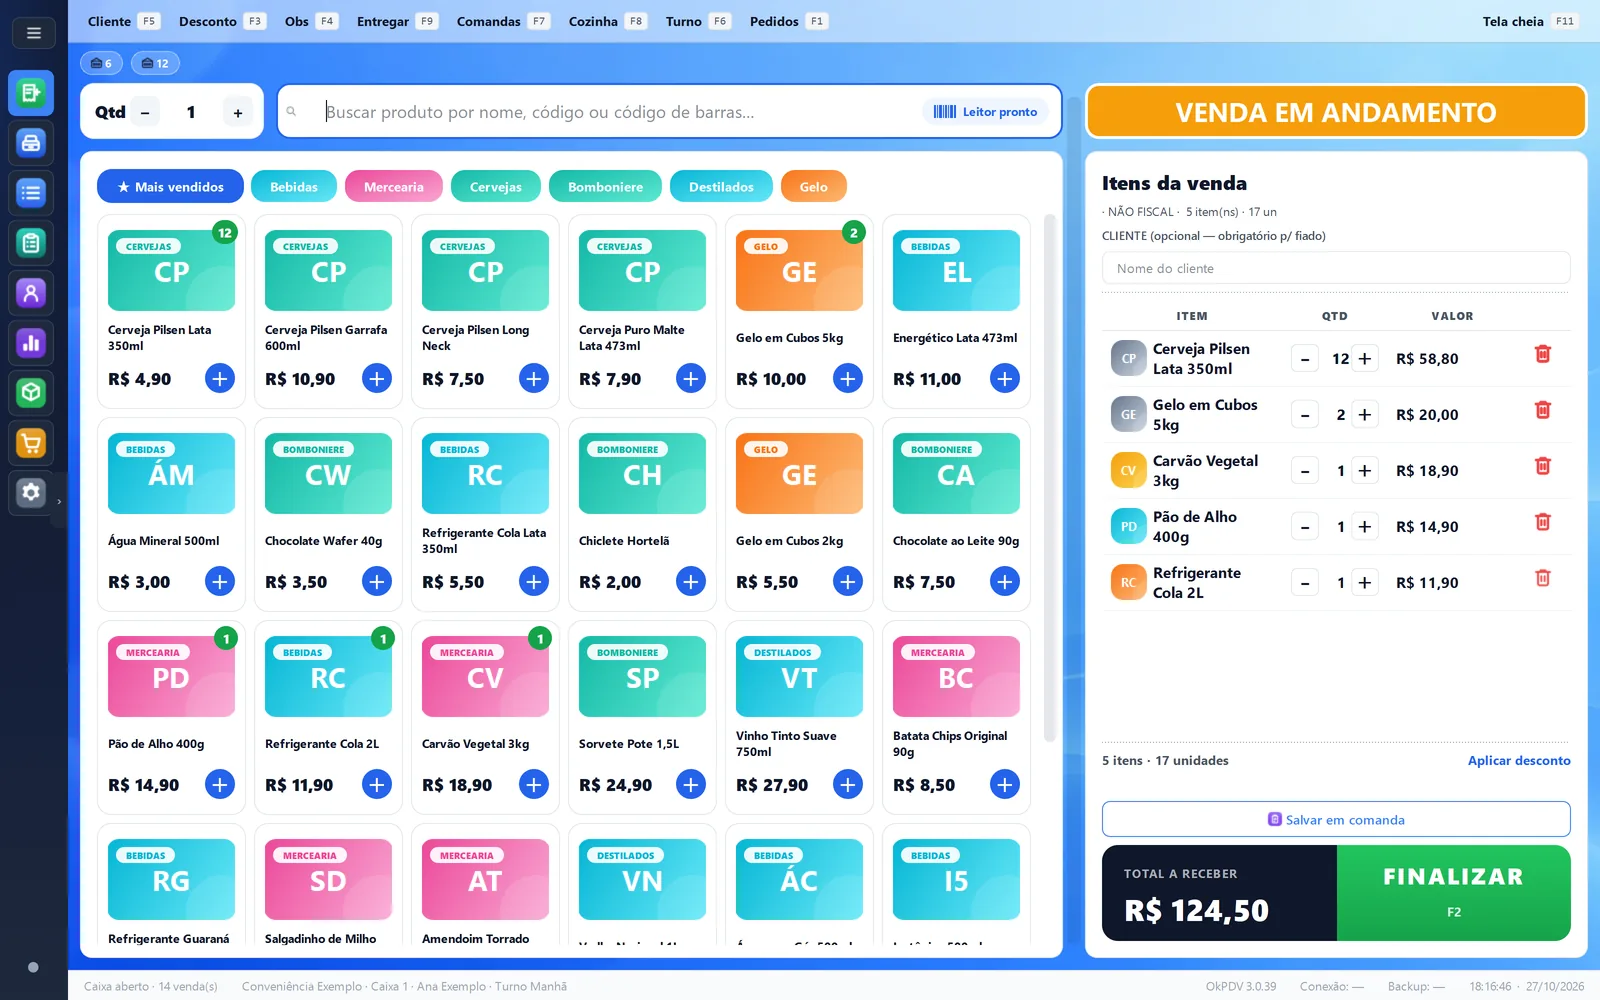Add Energético Lata 473ml with plus icon
This screenshot has width=1600, height=1000.
[1005, 379]
